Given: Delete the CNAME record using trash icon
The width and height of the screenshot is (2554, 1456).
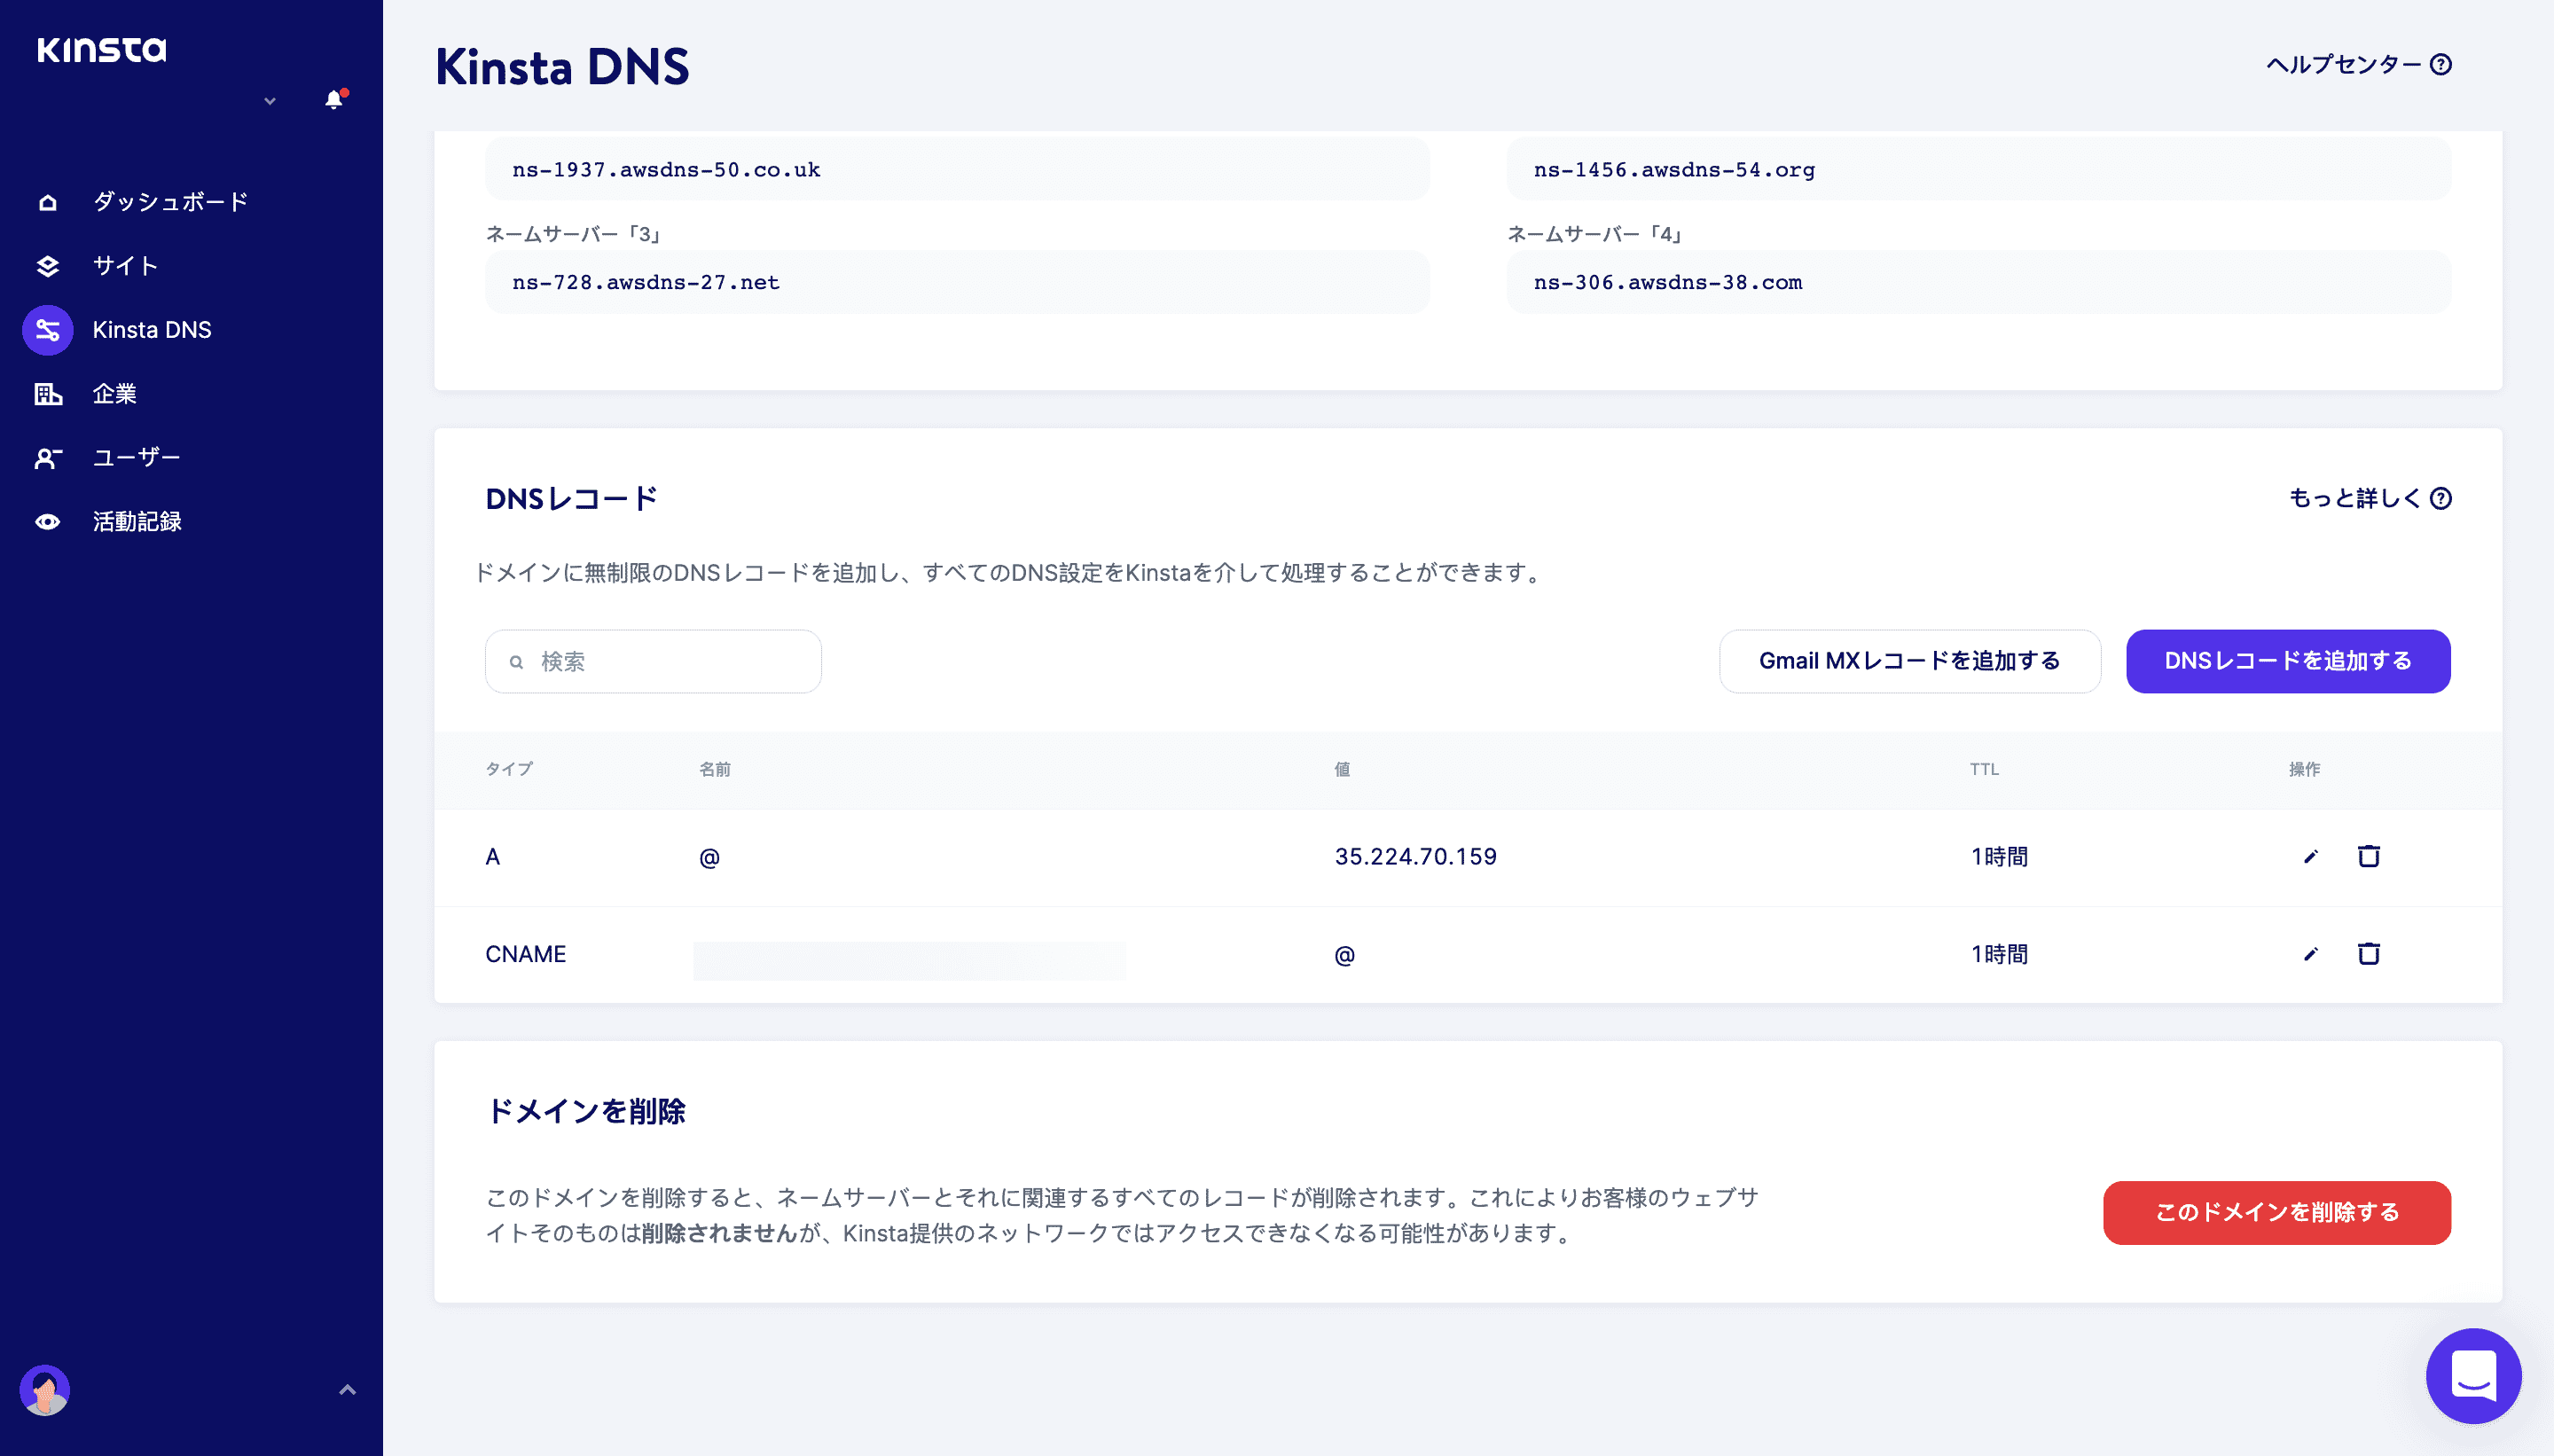Looking at the screenshot, I should coord(2369,953).
